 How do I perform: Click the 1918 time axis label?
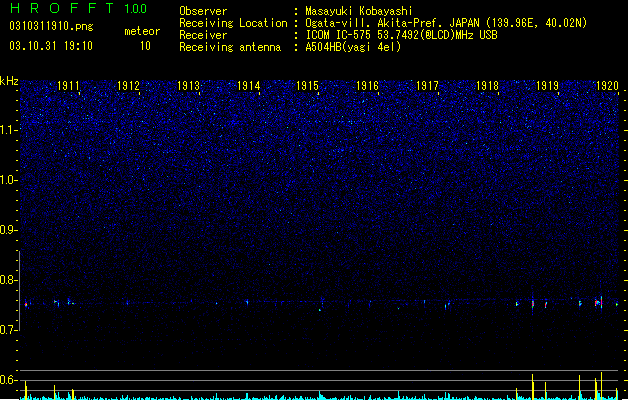click(x=487, y=86)
